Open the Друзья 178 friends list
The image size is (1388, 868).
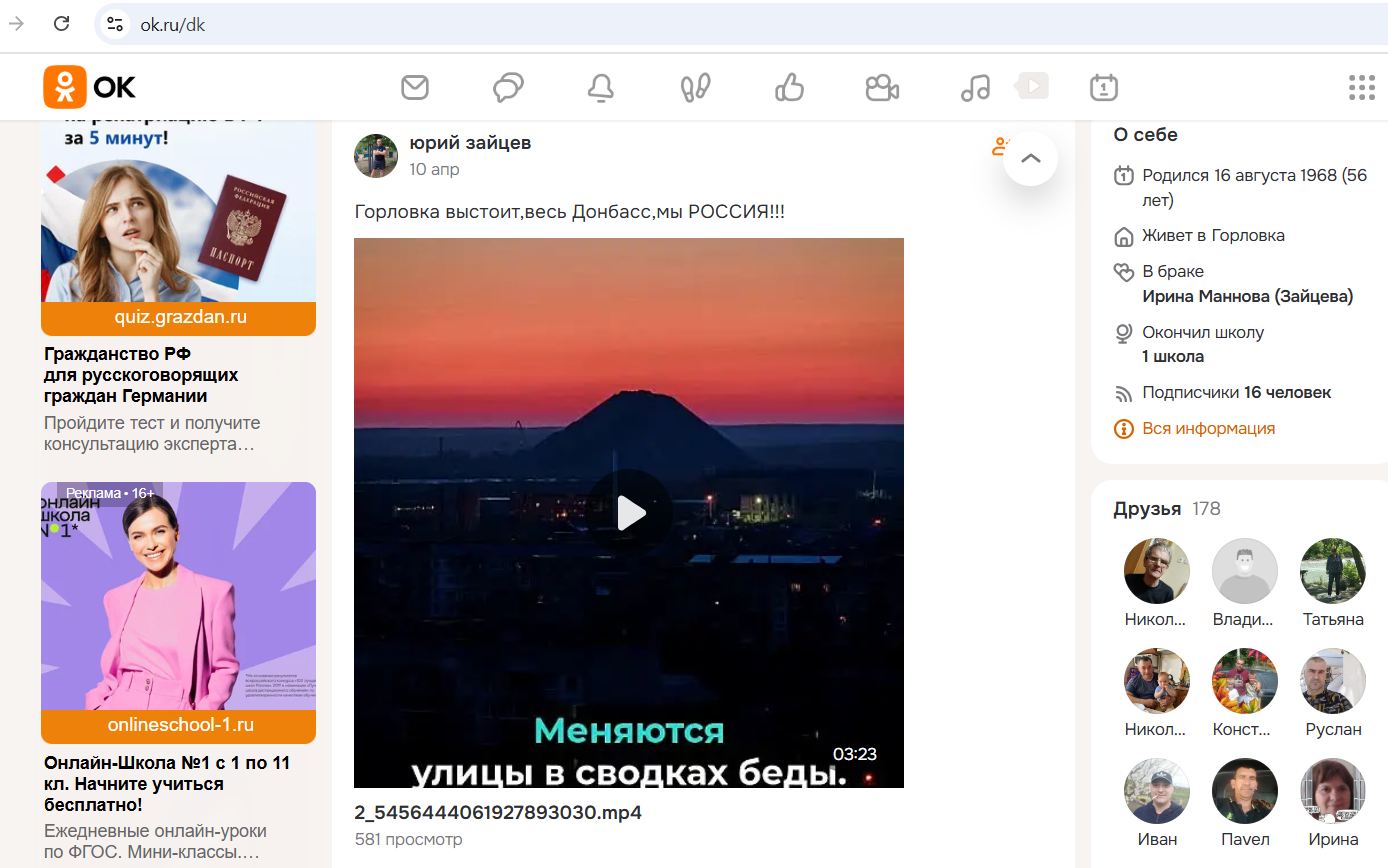[x=1167, y=508]
